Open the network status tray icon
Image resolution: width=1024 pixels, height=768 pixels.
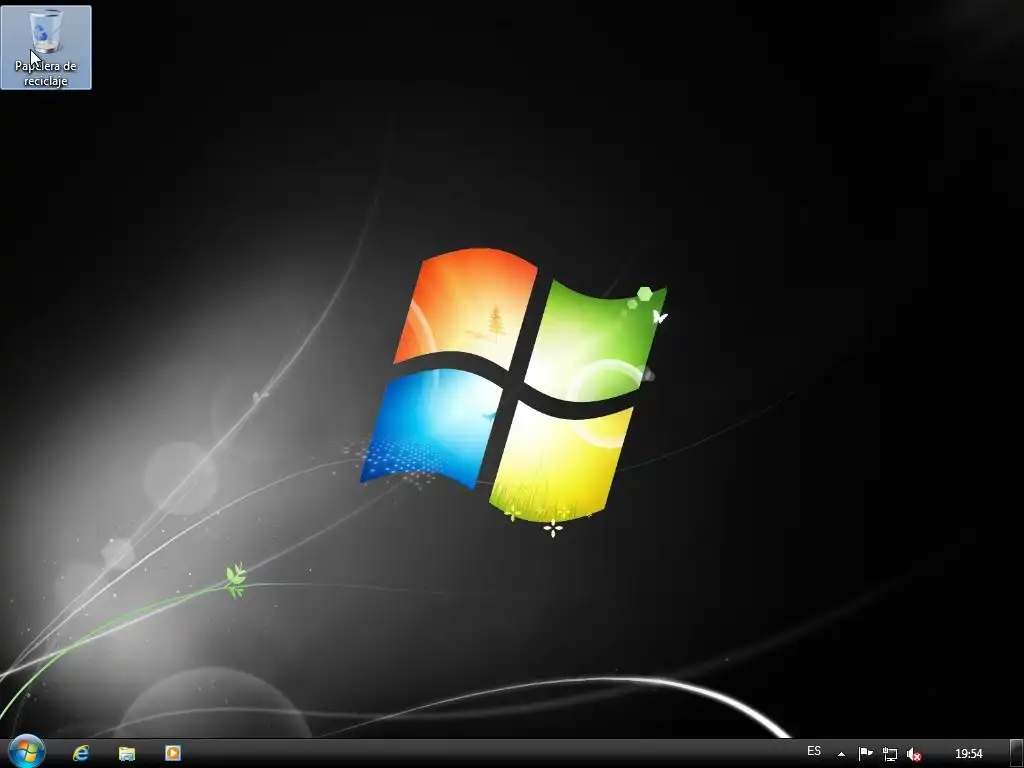[x=889, y=754]
